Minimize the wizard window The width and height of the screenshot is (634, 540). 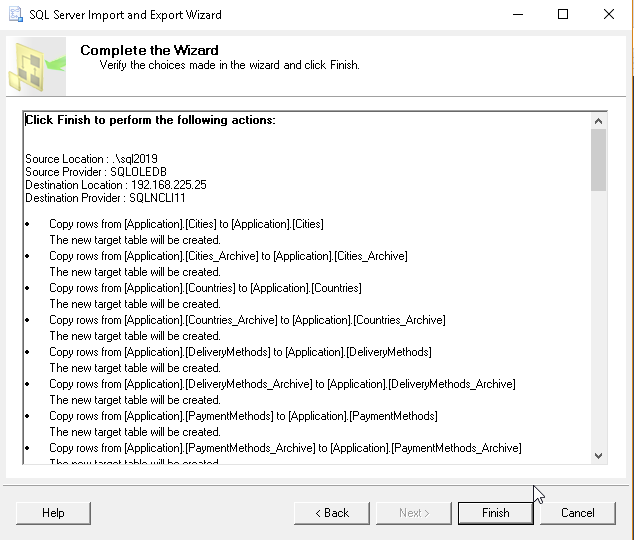tap(517, 15)
